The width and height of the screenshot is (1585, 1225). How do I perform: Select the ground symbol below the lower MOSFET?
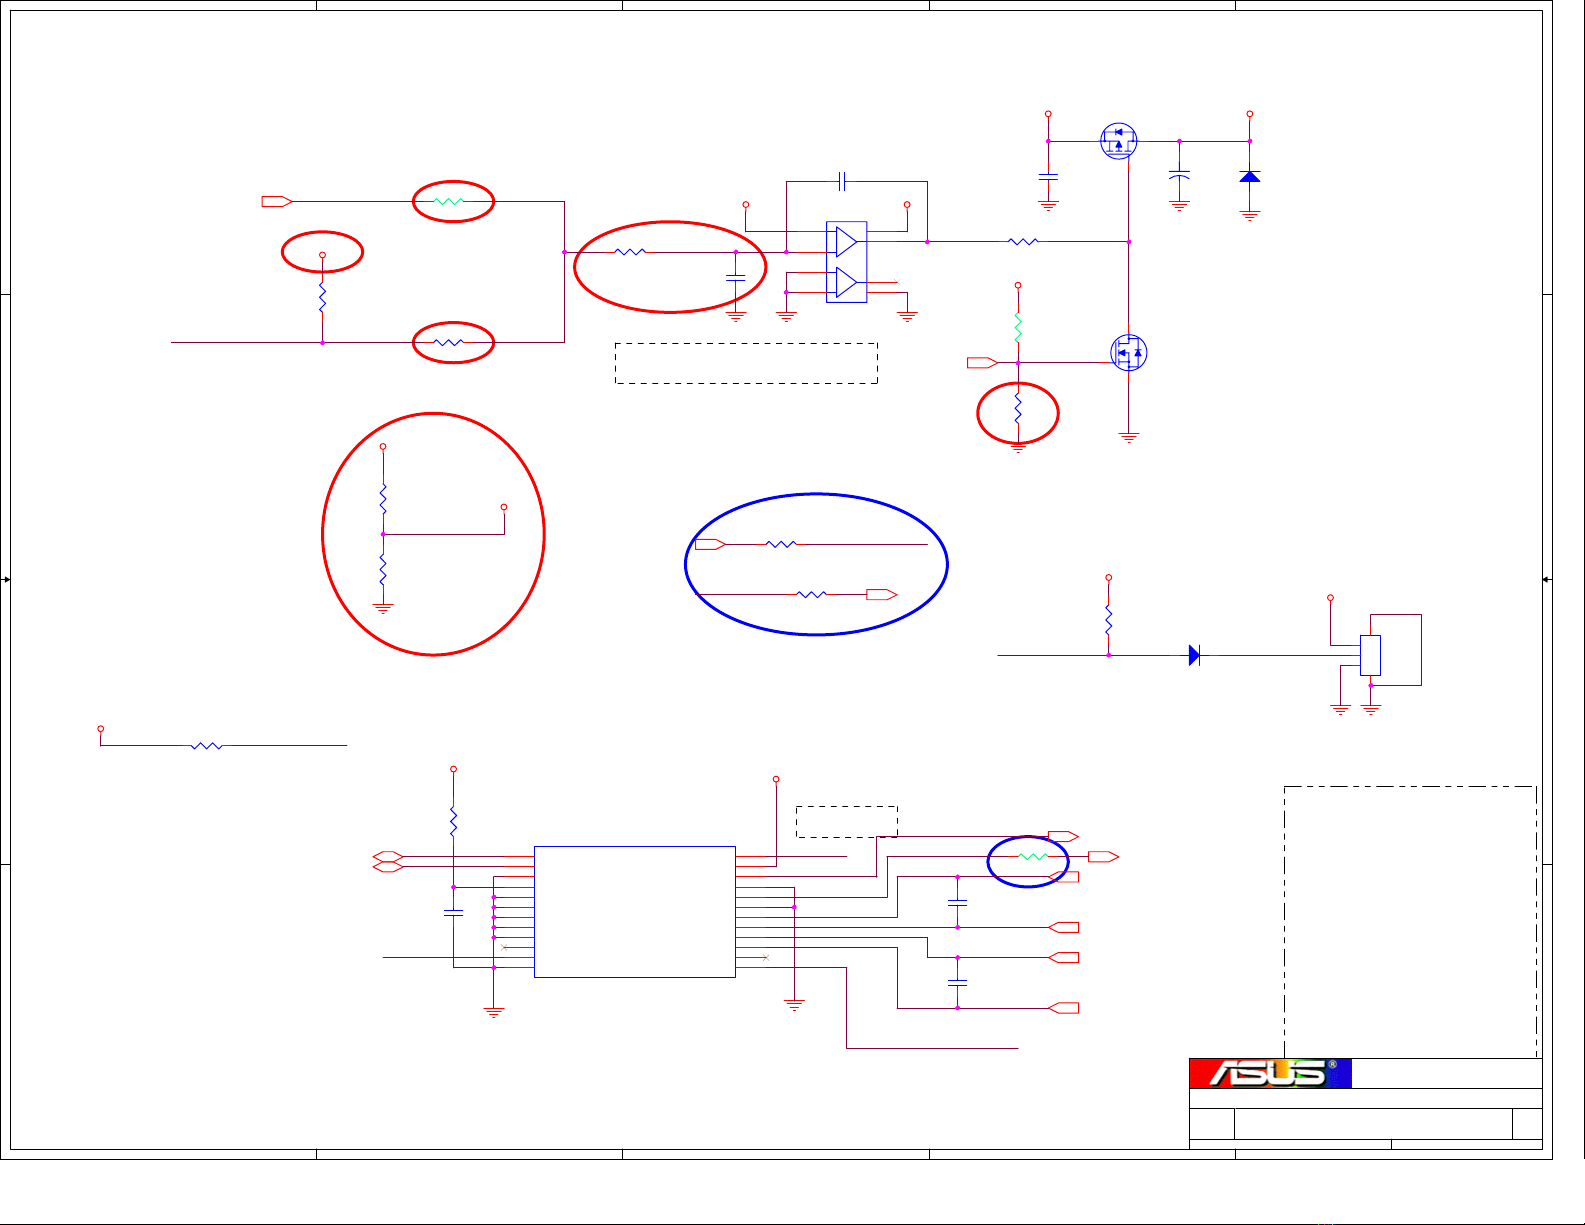point(1129,438)
